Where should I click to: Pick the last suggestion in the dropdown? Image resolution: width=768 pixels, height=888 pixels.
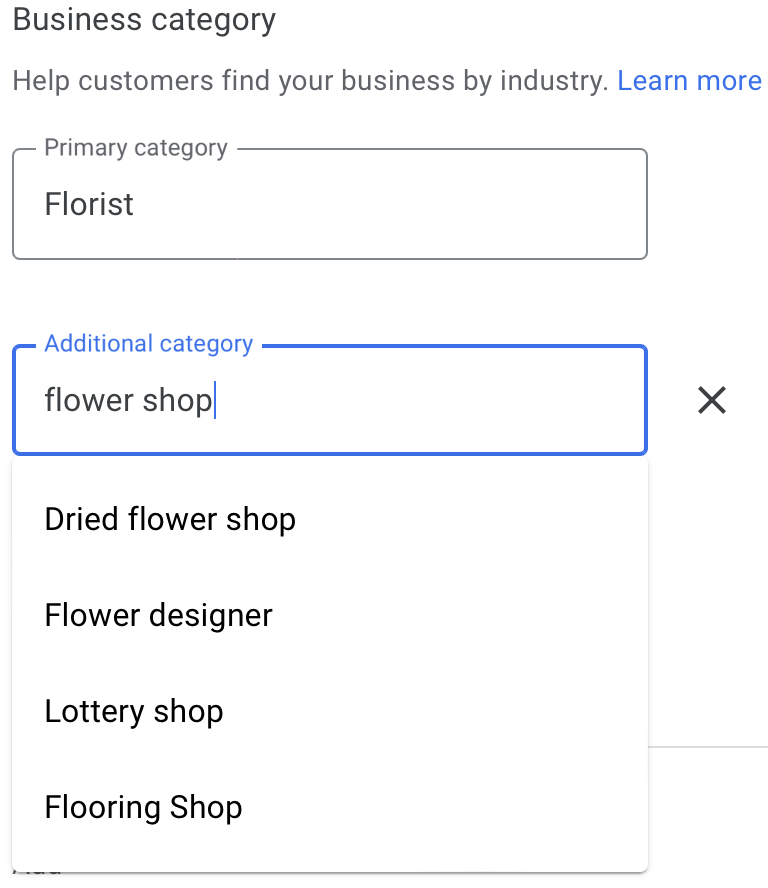[x=143, y=807]
